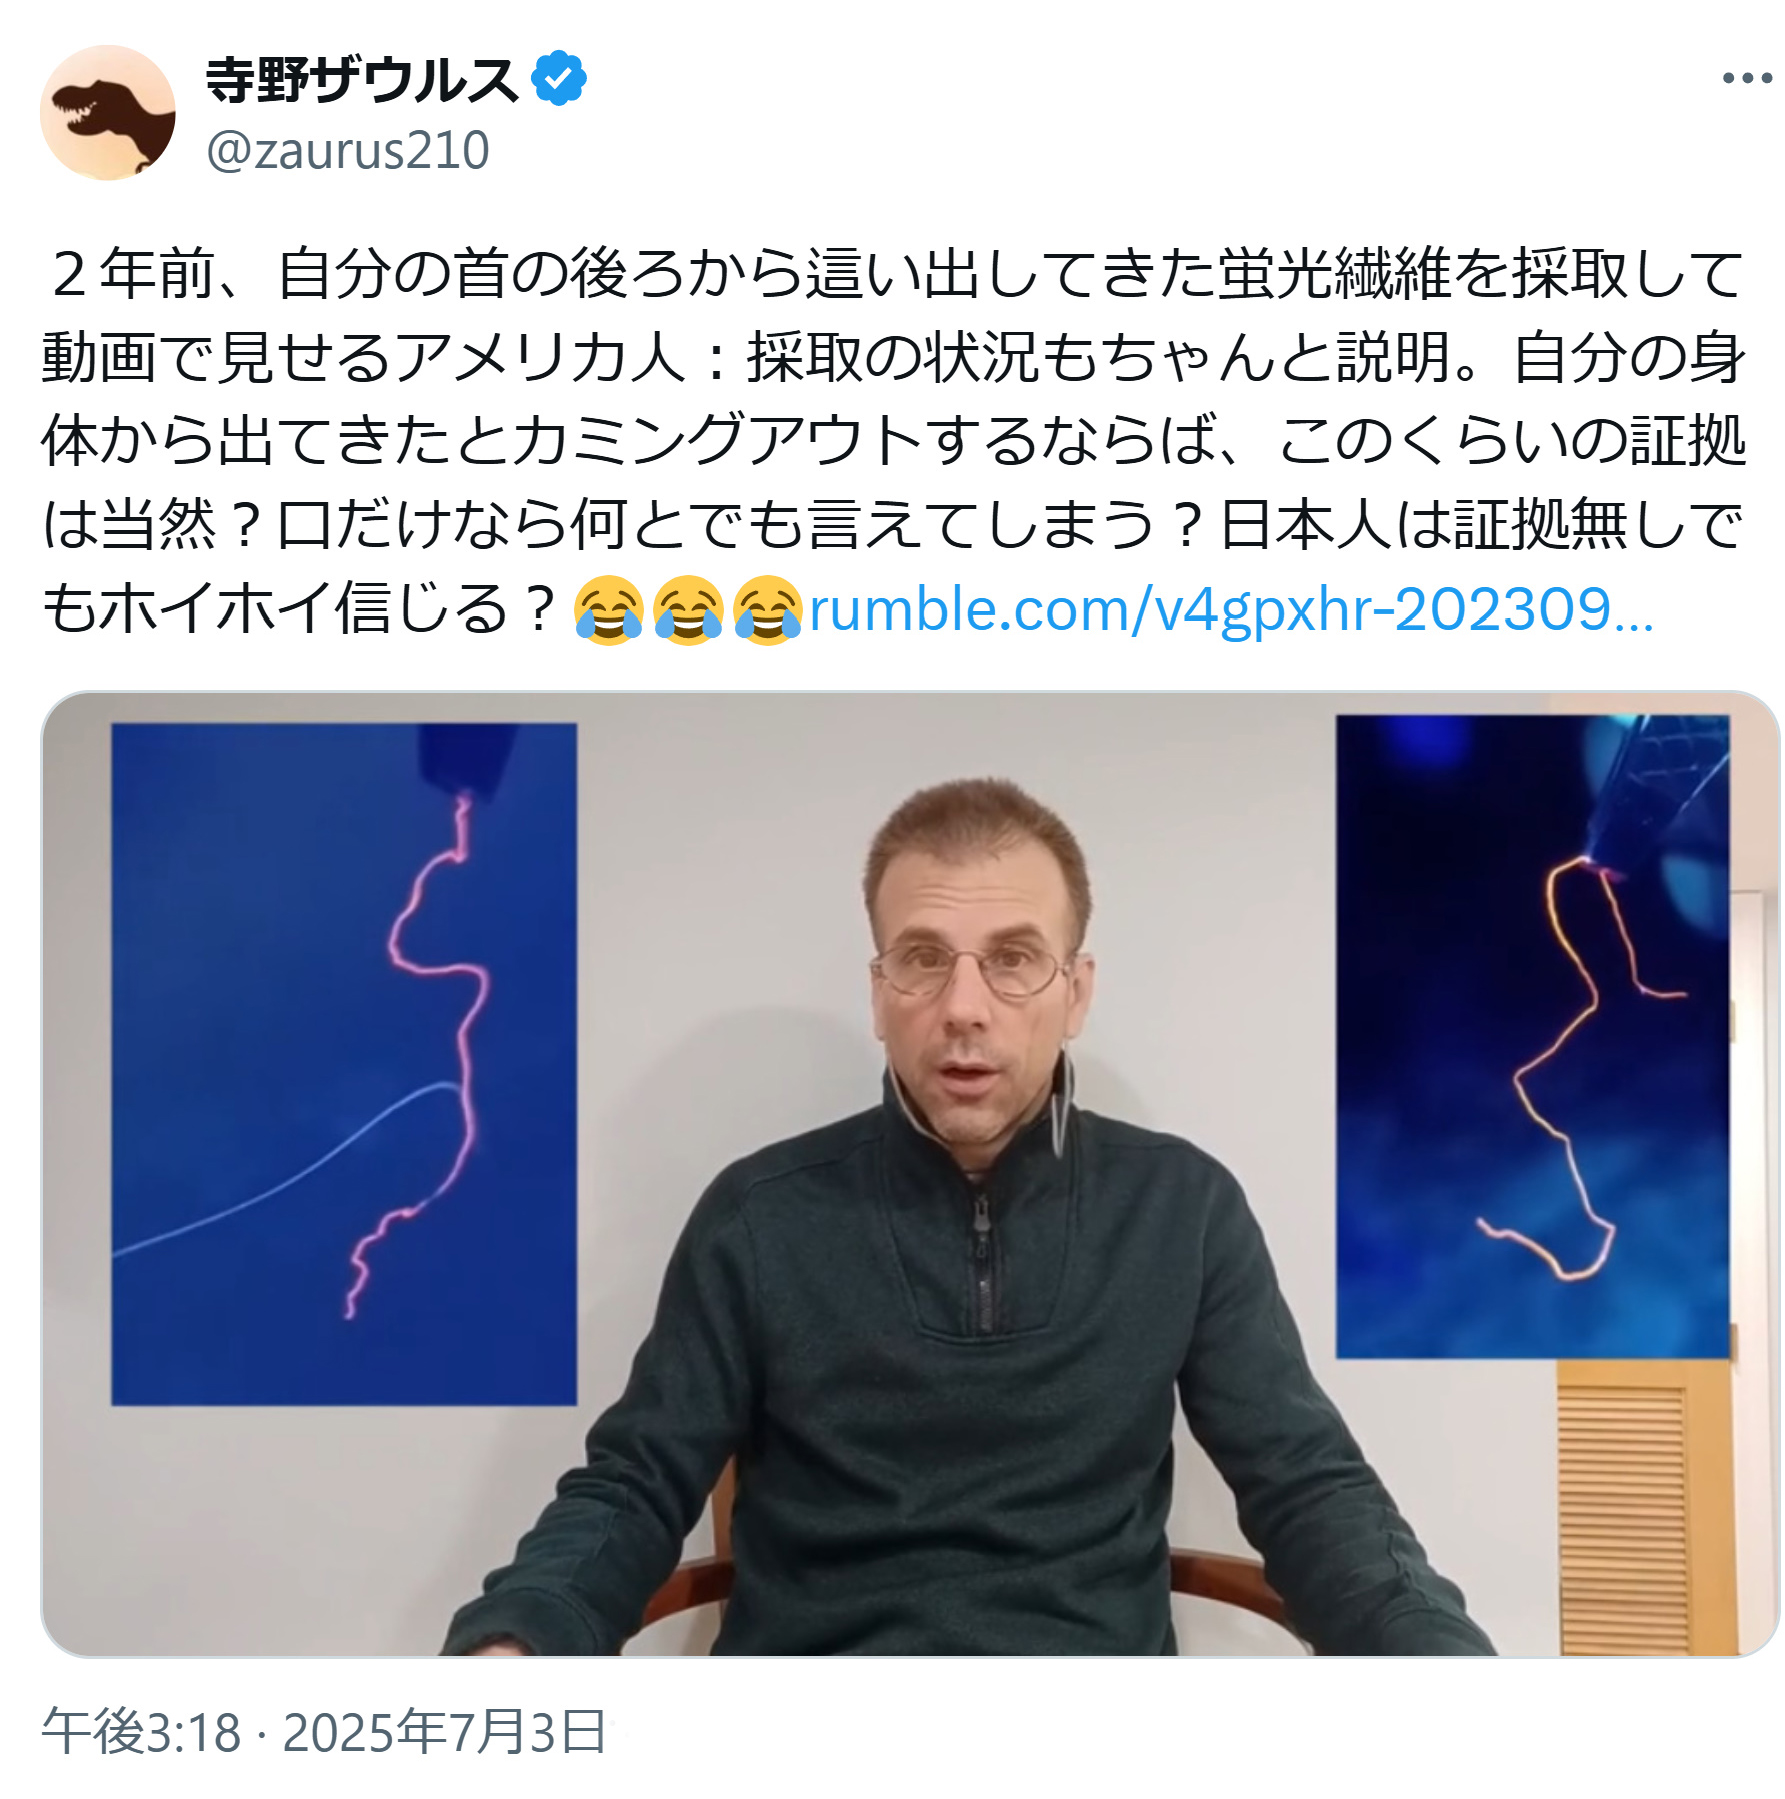Open the 寺野ザウルス display name

point(362,80)
